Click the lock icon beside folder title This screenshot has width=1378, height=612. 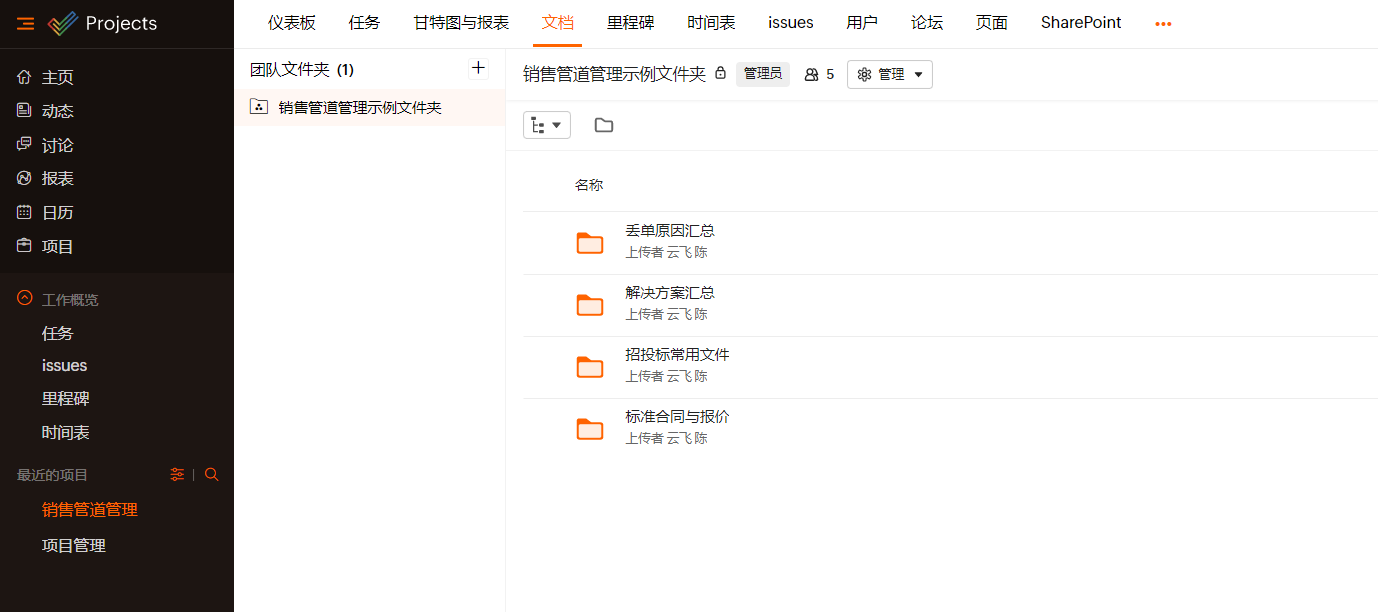pyautogui.click(x=720, y=74)
